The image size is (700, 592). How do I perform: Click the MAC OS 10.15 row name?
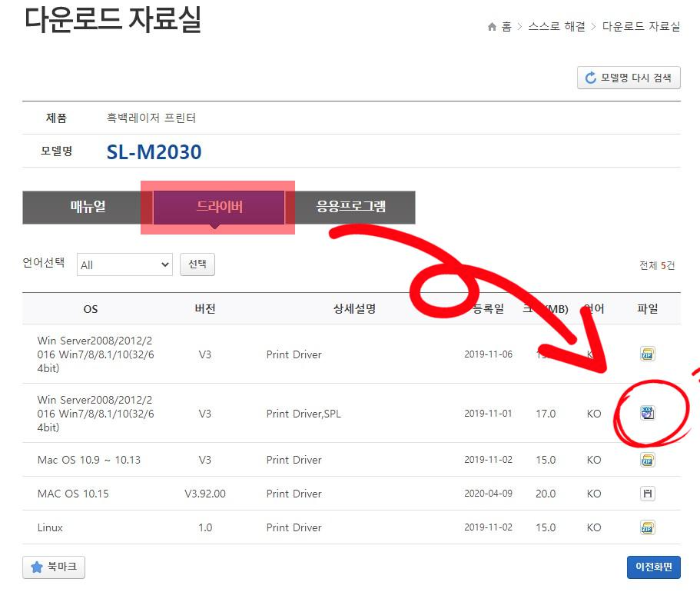73,494
